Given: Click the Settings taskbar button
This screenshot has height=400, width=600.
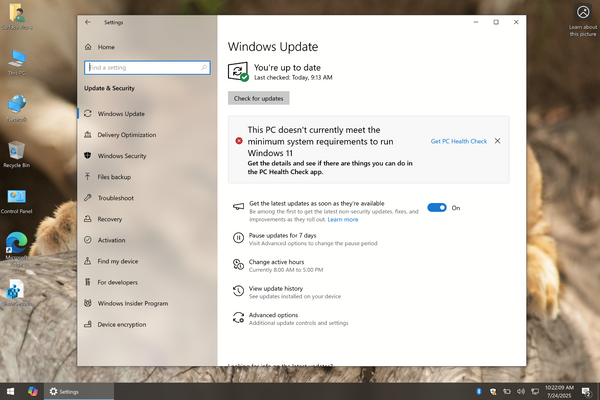Looking at the screenshot, I should pyautogui.click(x=78, y=391).
